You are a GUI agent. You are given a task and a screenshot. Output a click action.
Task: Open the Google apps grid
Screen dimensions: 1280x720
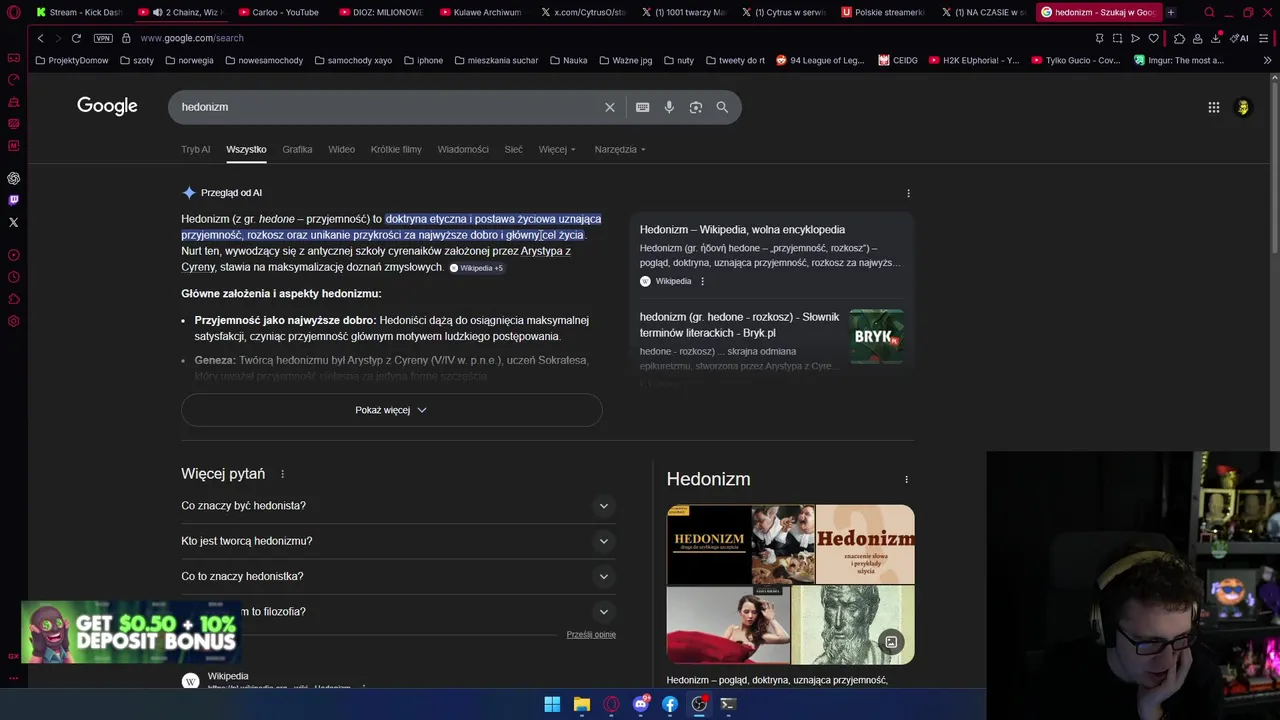pyautogui.click(x=1214, y=107)
